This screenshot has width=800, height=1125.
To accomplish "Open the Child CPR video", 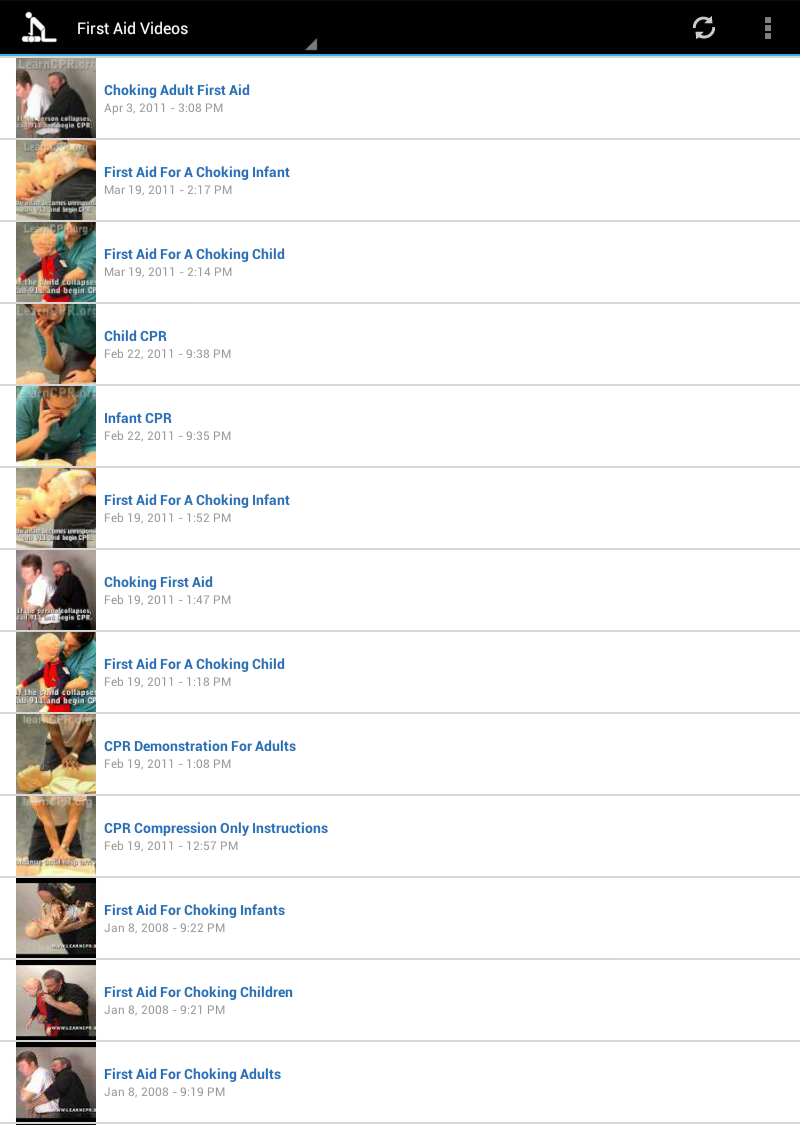I will (400, 344).
